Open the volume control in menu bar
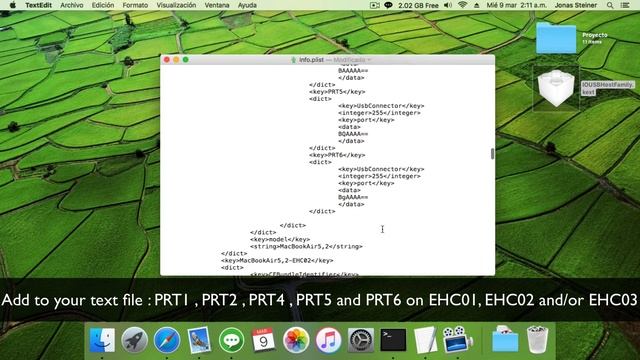The width and height of the screenshot is (640, 360). 448,5
